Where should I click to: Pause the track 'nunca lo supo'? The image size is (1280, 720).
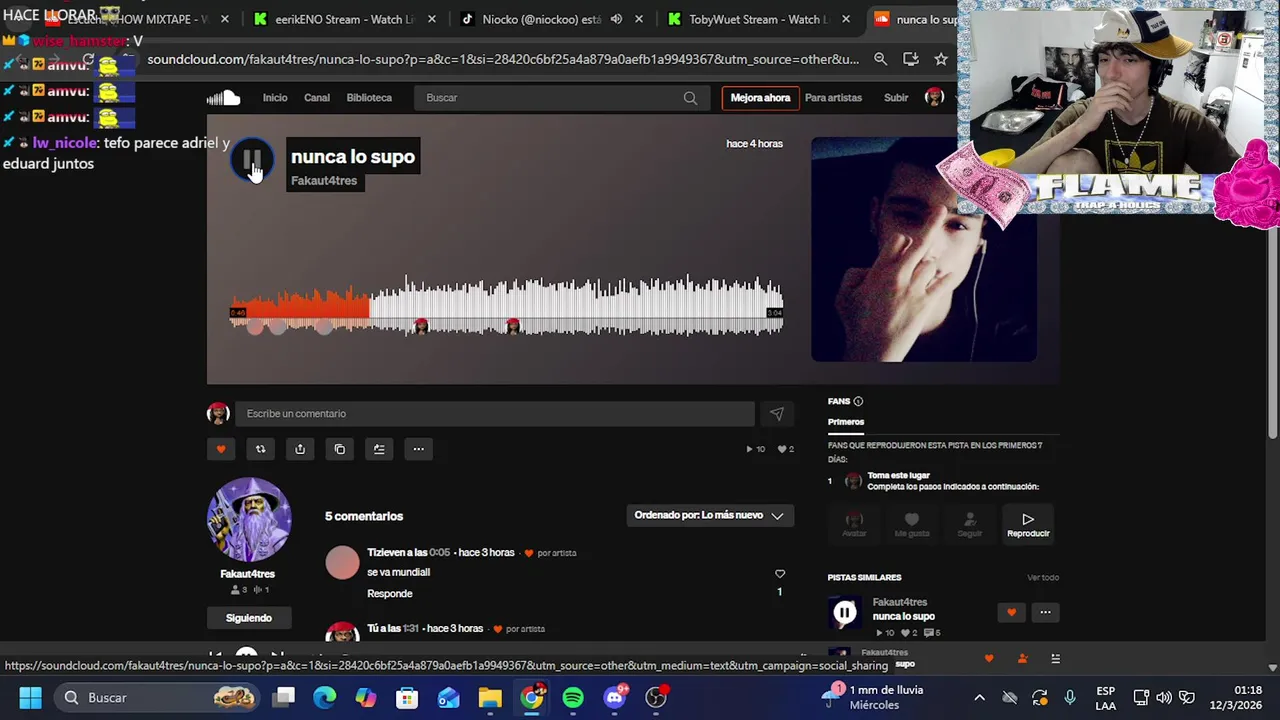252,160
